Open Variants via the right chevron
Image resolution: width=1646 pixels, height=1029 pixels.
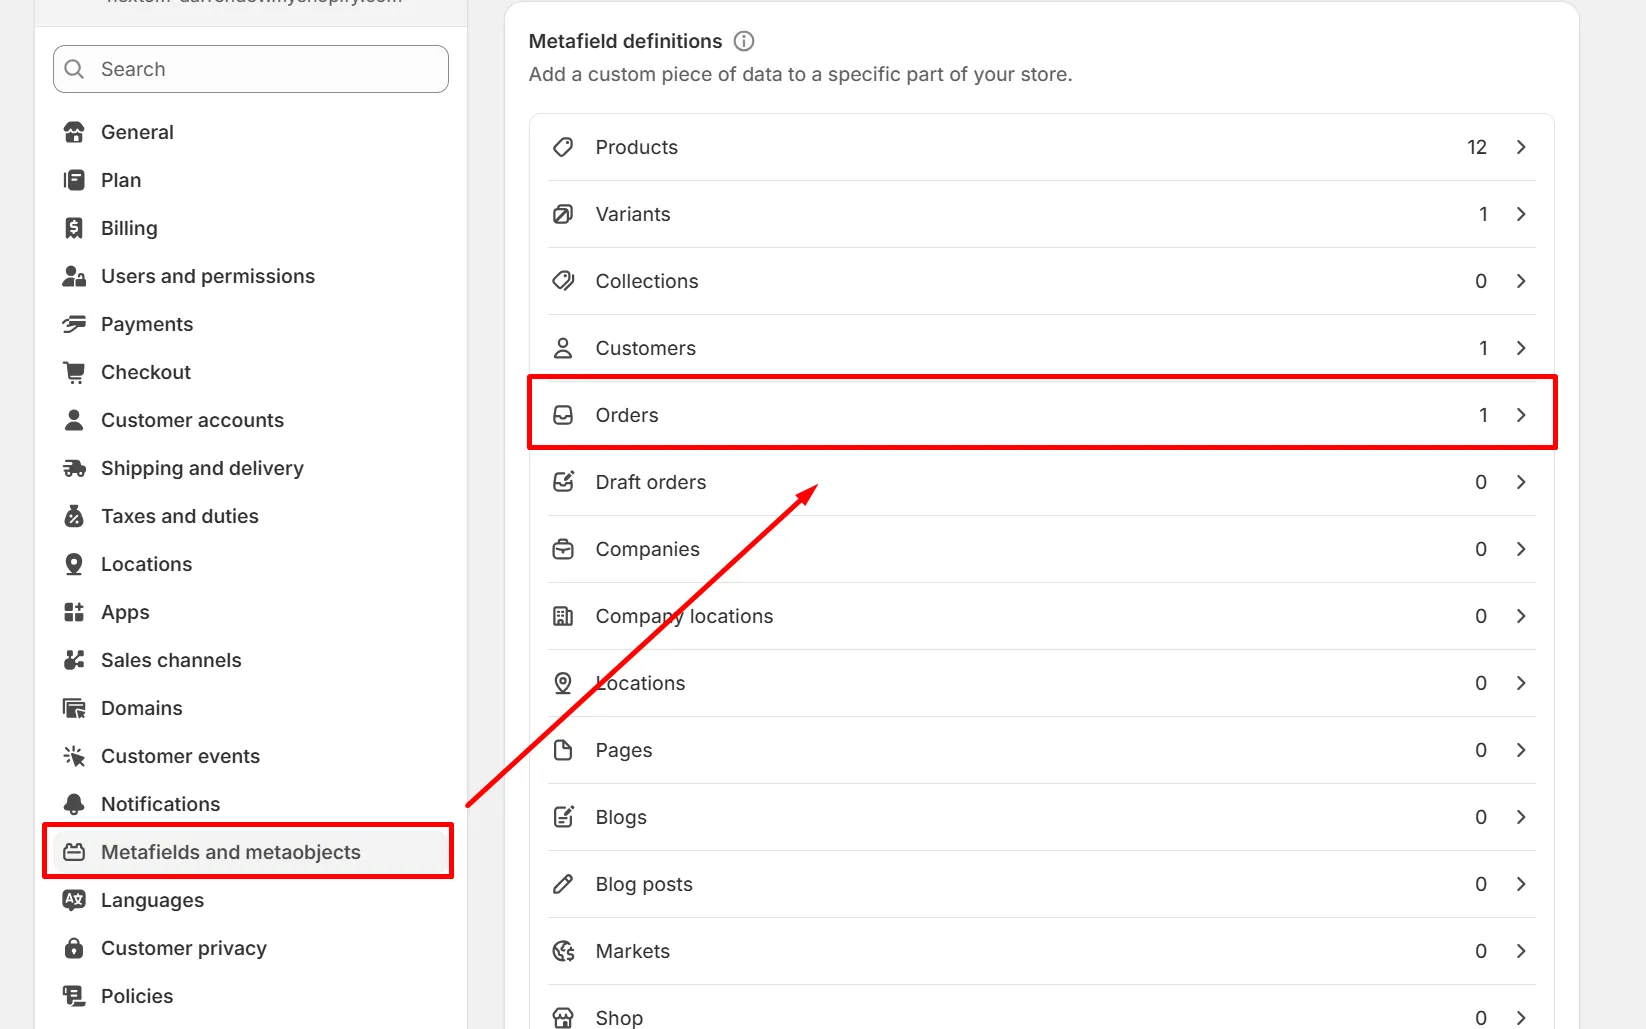coord(1521,214)
